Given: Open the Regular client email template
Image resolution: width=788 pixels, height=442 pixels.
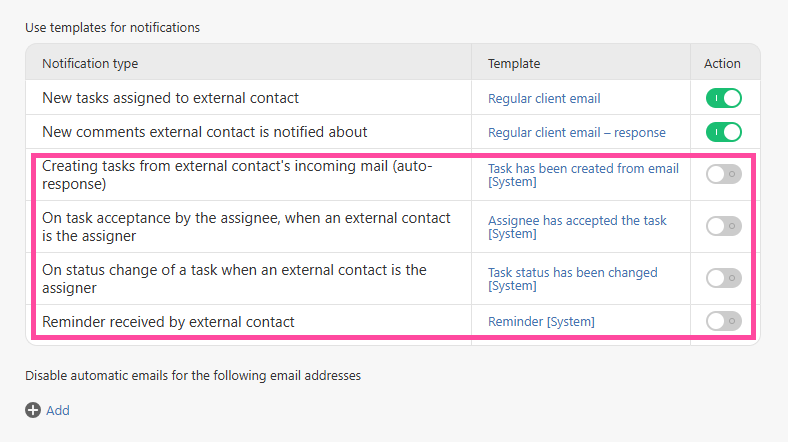Looking at the screenshot, I should (544, 99).
